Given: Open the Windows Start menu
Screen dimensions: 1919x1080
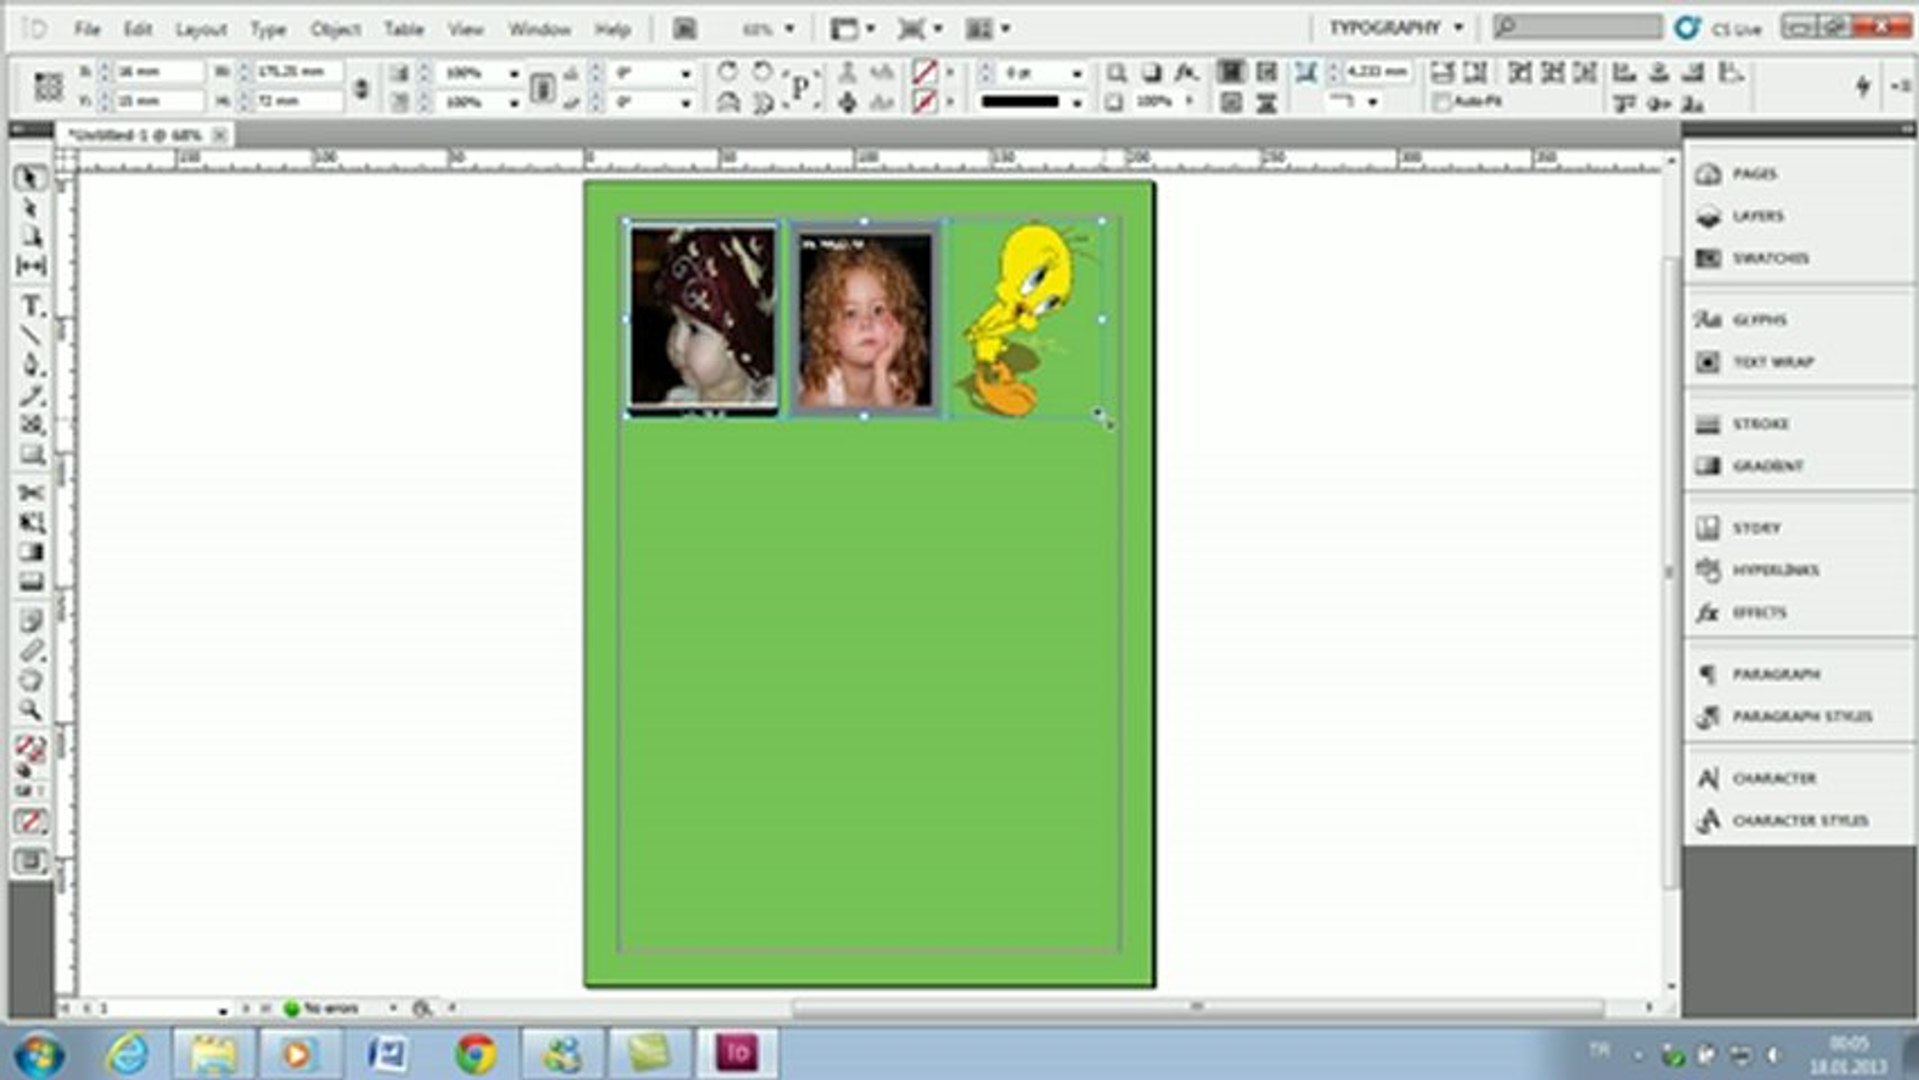Looking at the screenshot, I should tap(39, 1055).
